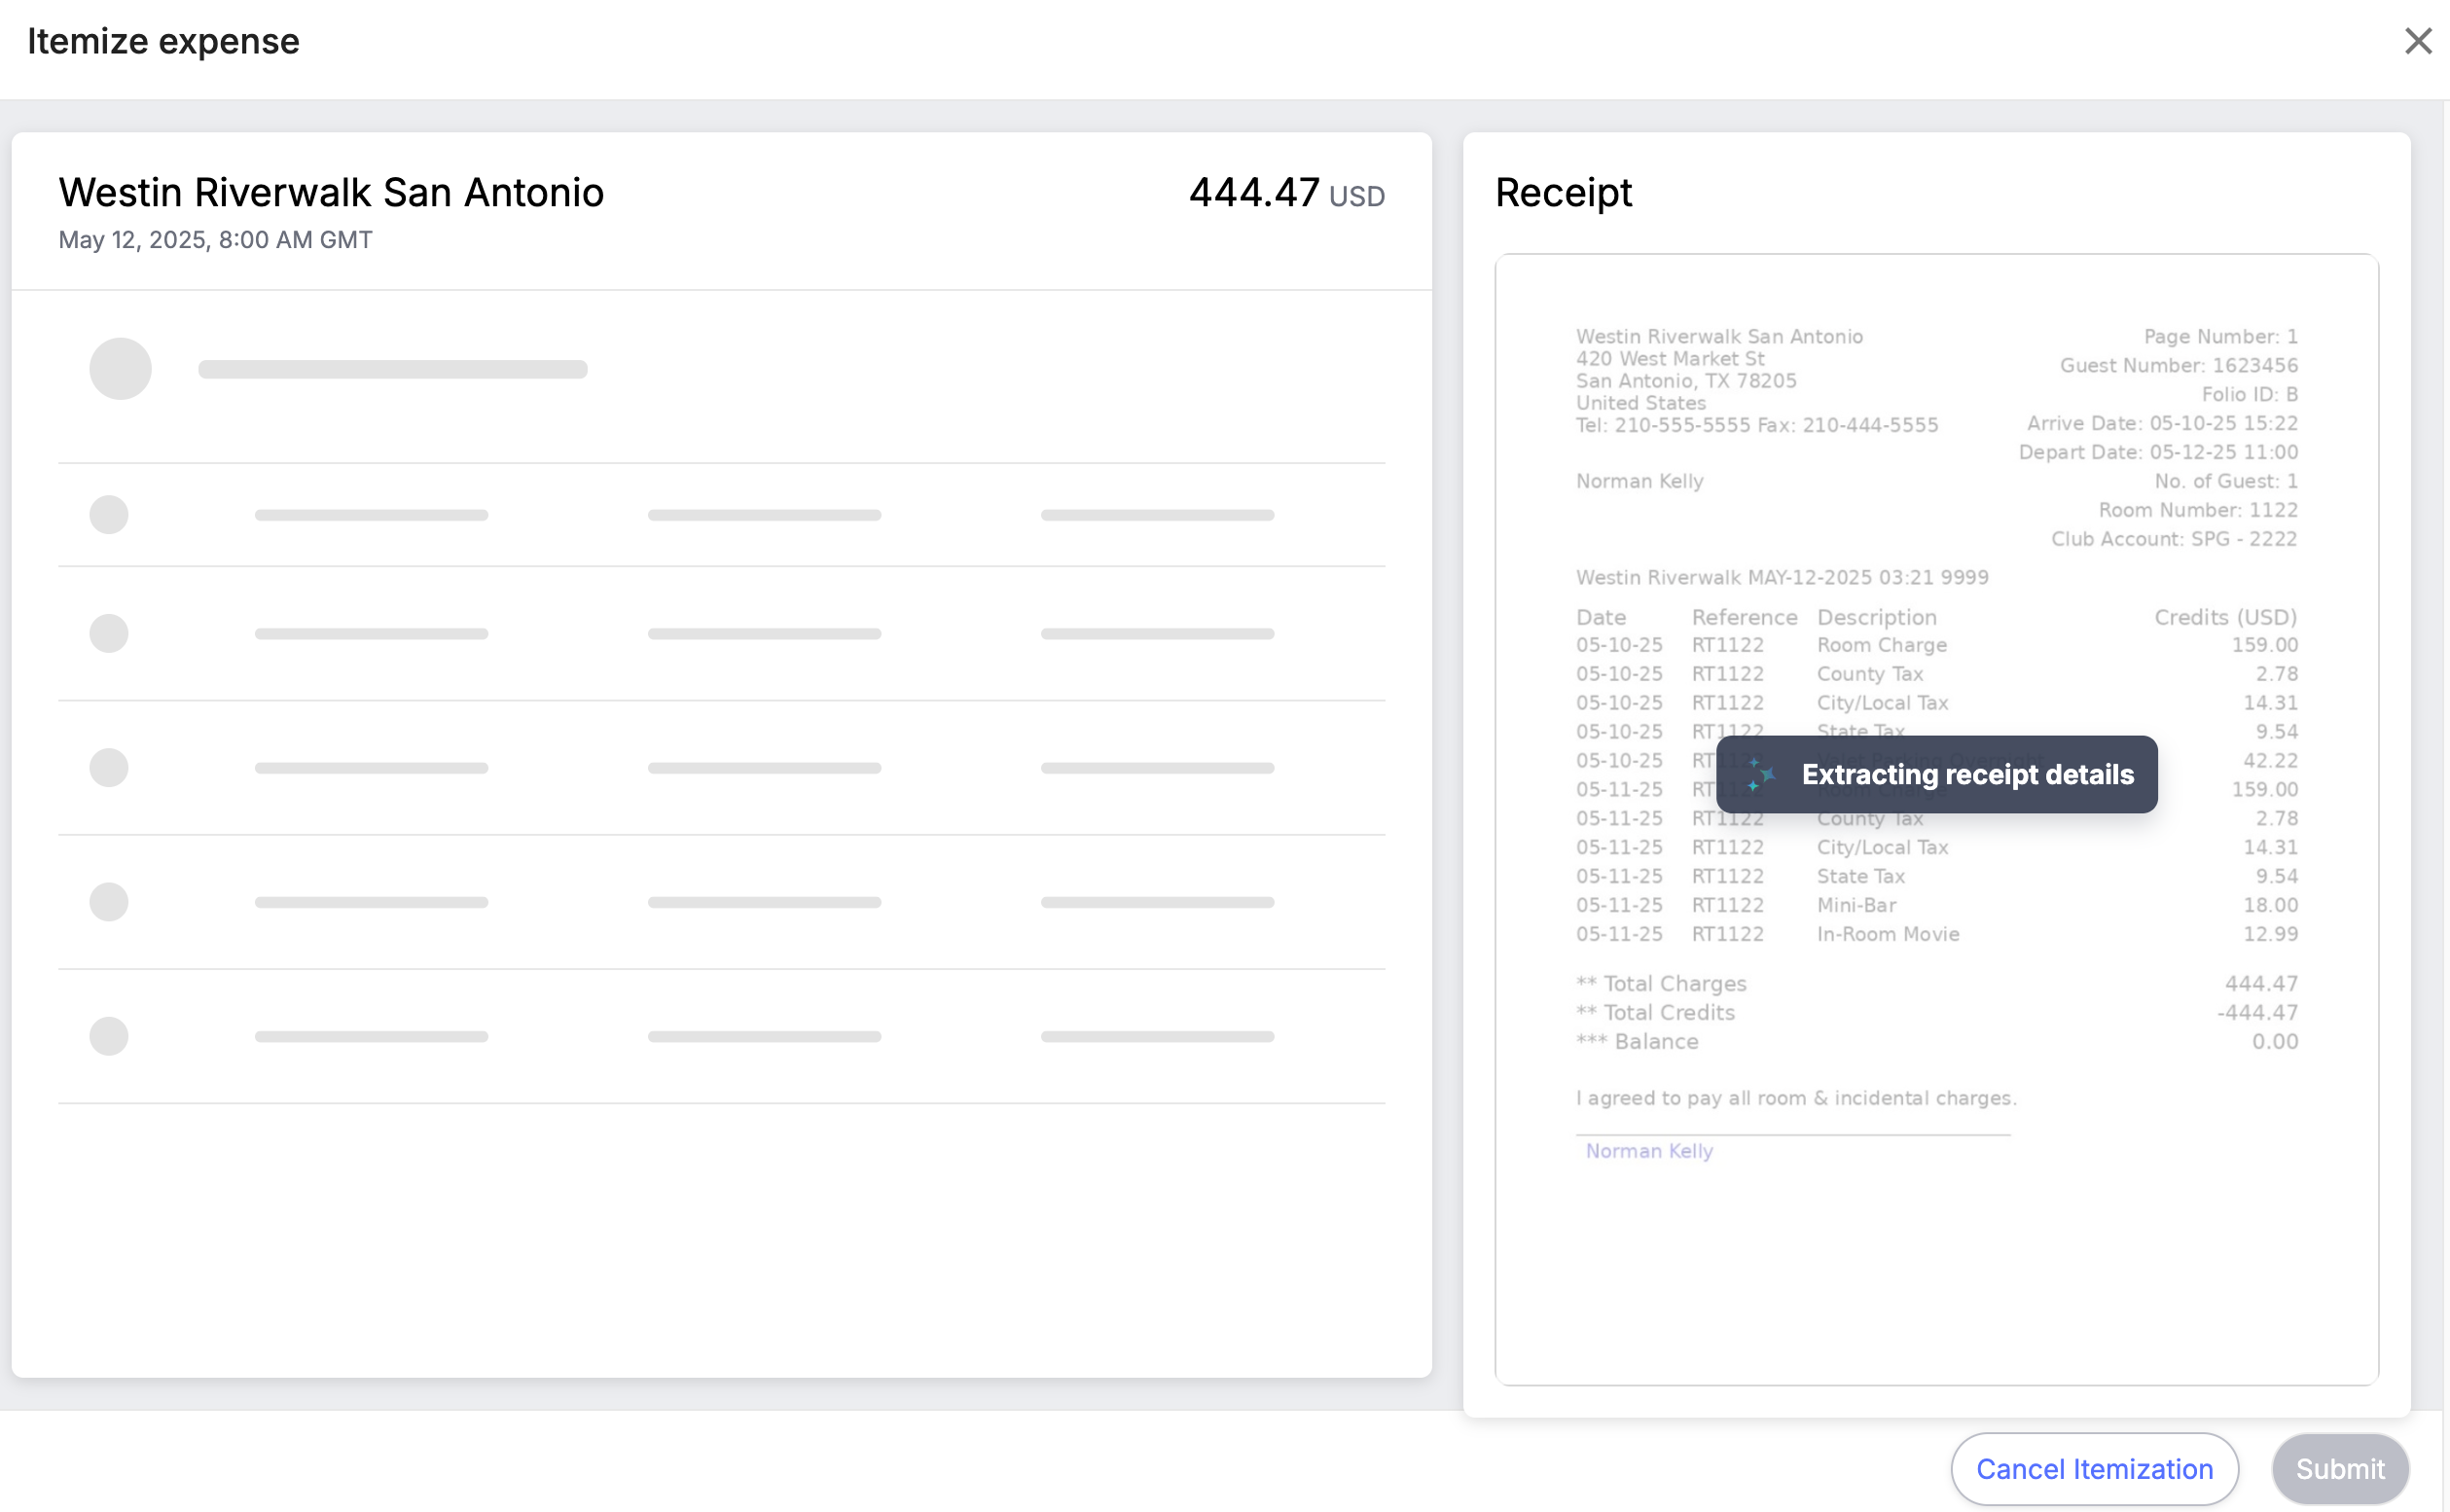Screen dimensions: 2450x1512
Task: Click the sparkle icon beside Extracting receipt details
Action: coord(1761,774)
